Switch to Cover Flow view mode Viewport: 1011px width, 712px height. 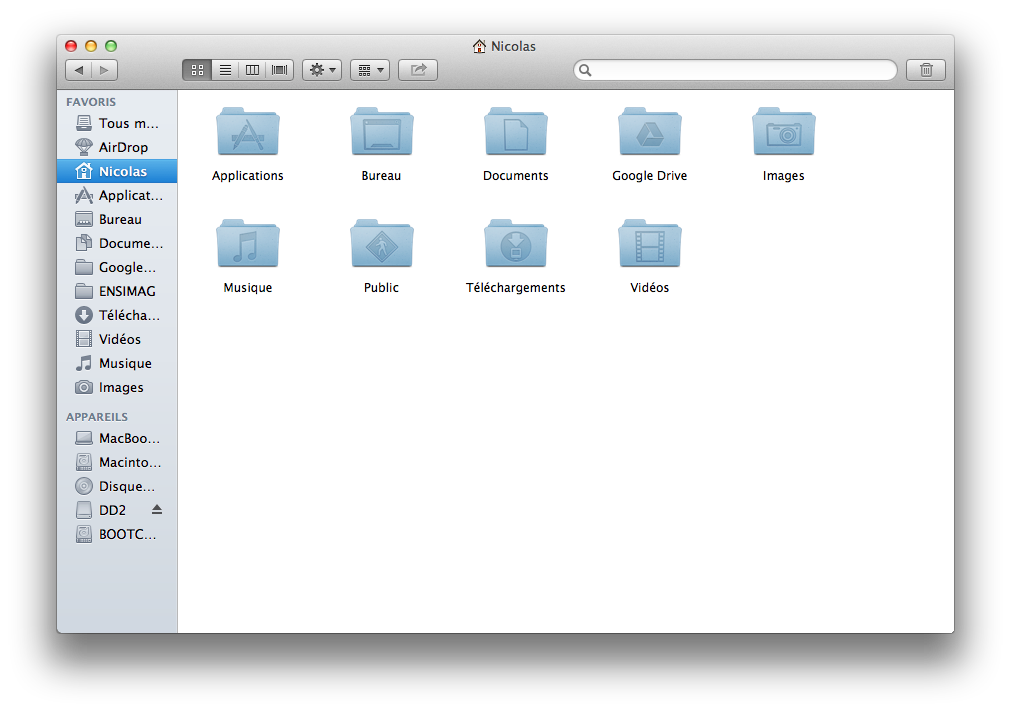[x=280, y=70]
